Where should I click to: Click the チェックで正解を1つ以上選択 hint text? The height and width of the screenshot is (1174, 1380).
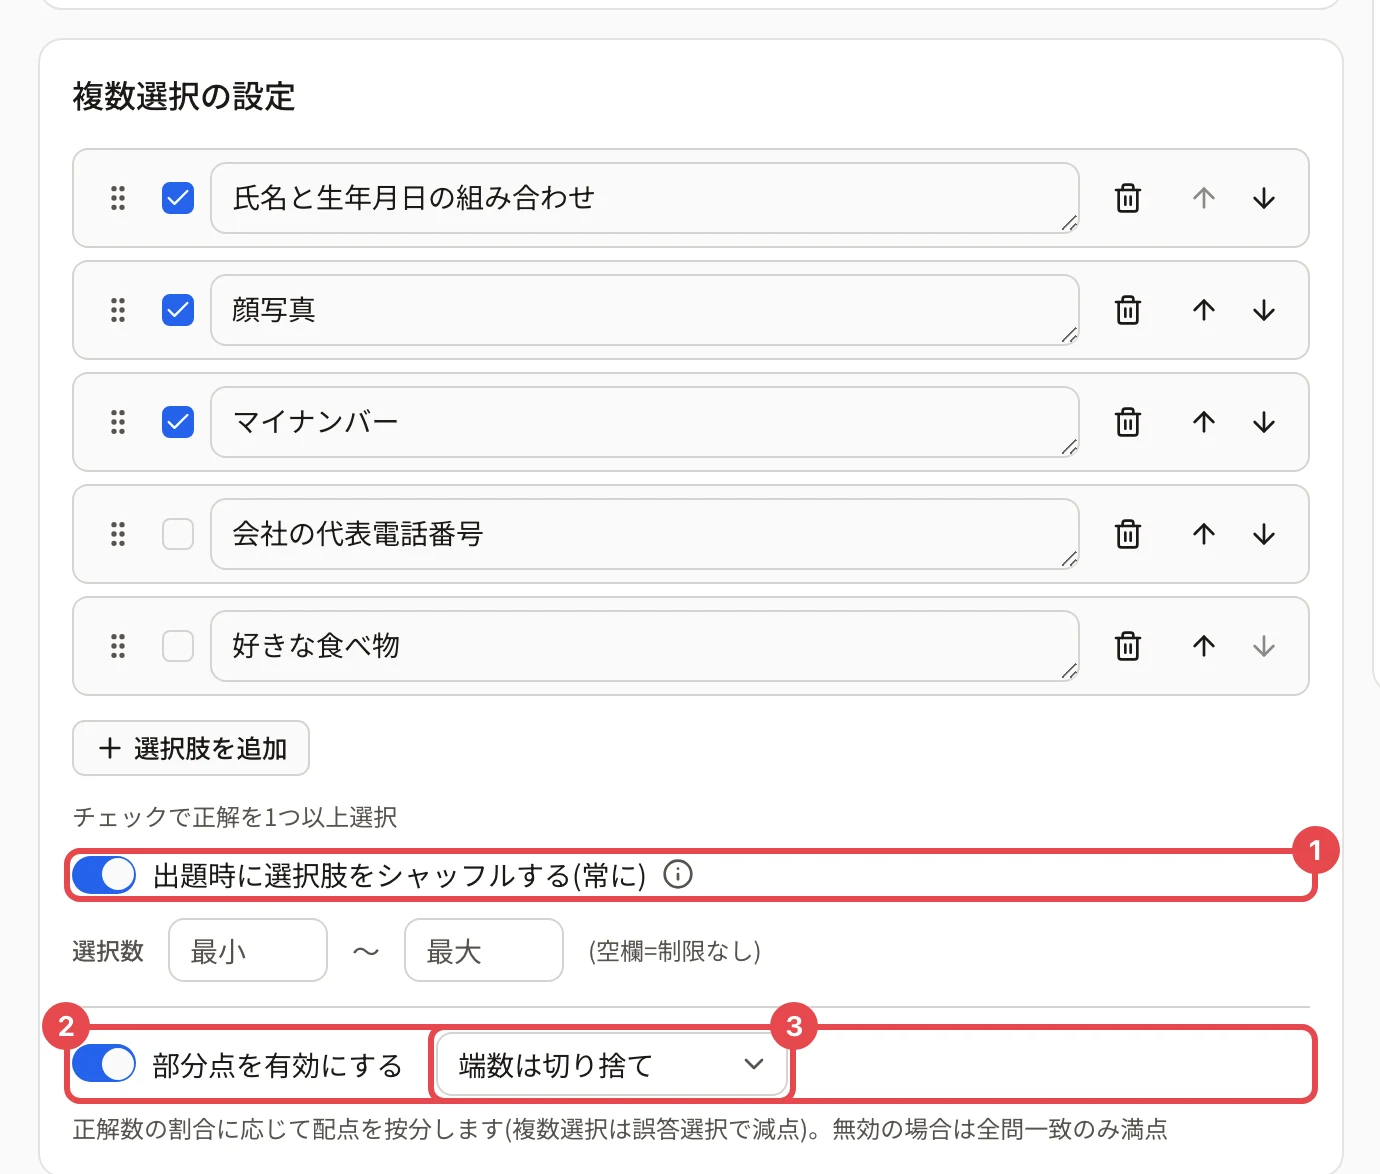[x=235, y=818]
